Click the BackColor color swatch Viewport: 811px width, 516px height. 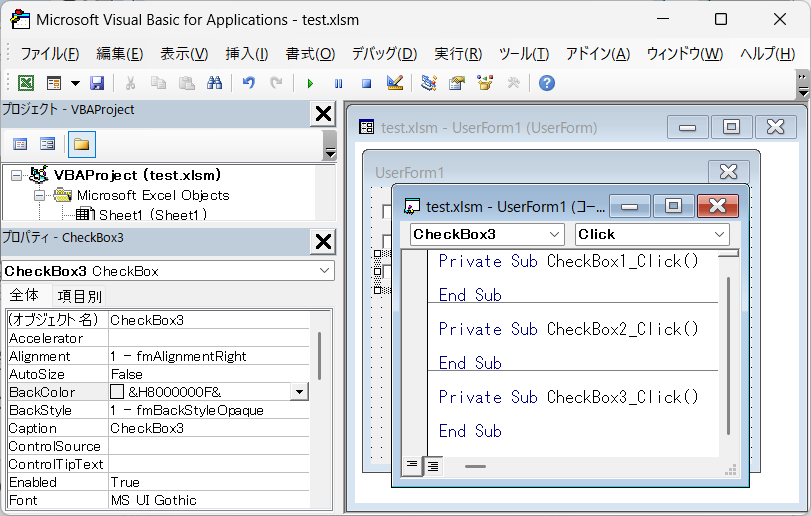[117, 392]
